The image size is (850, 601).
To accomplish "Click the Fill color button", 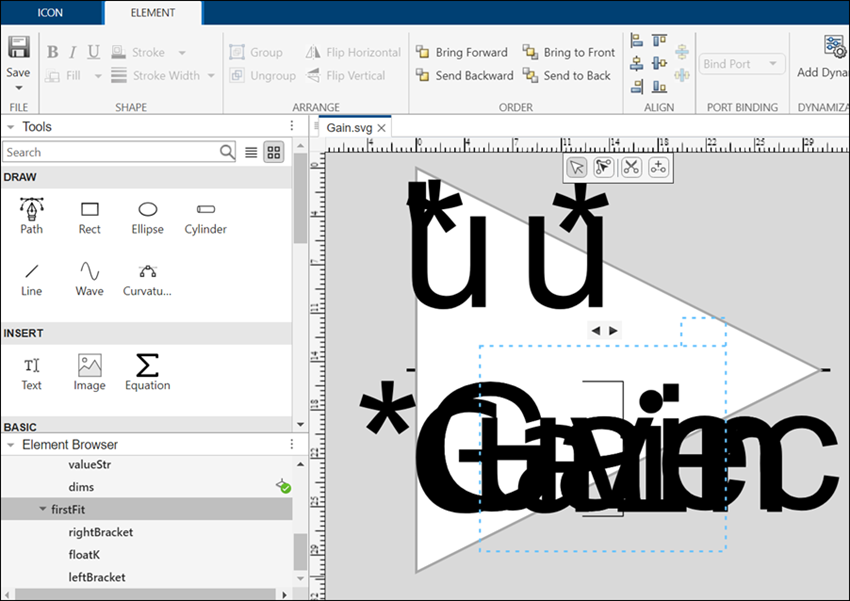I will [x=63, y=75].
